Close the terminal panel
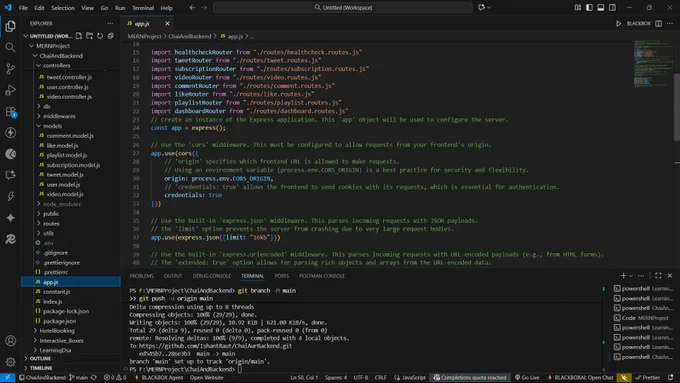Image resolution: width=680 pixels, height=383 pixels. [x=670, y=275]
